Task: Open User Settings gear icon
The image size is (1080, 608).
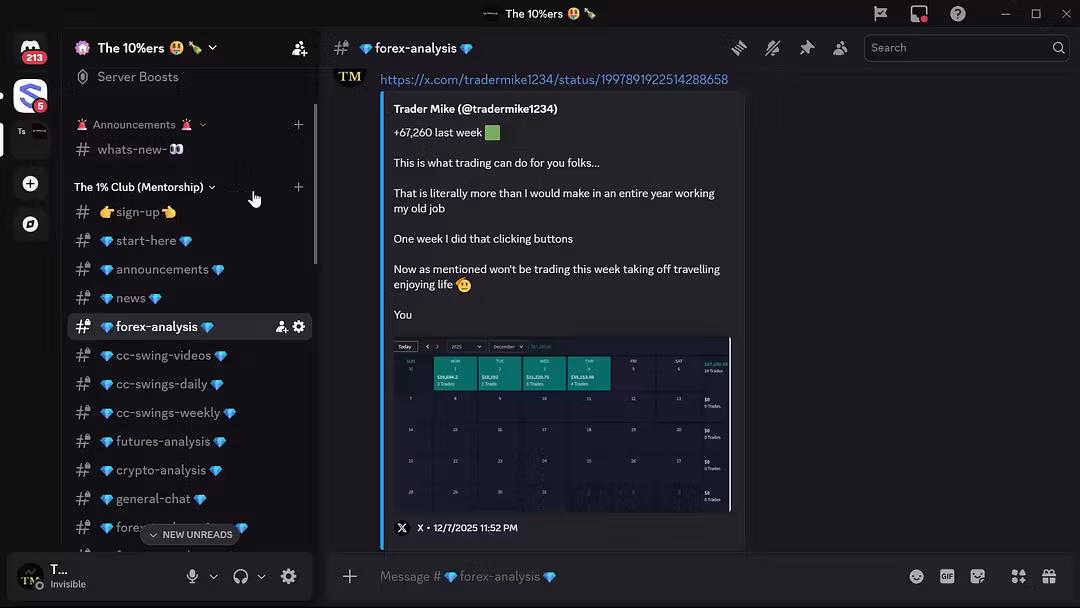Action: 288,576
